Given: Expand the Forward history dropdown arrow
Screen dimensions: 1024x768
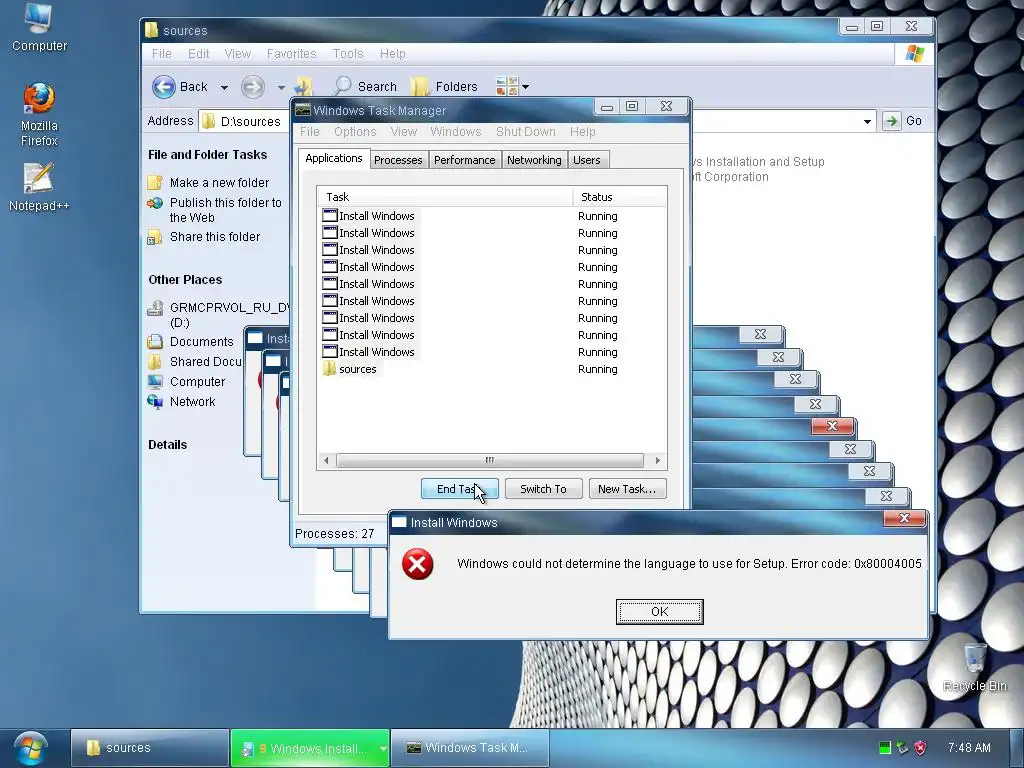Looking at the screenshot, I should [281, 87].
